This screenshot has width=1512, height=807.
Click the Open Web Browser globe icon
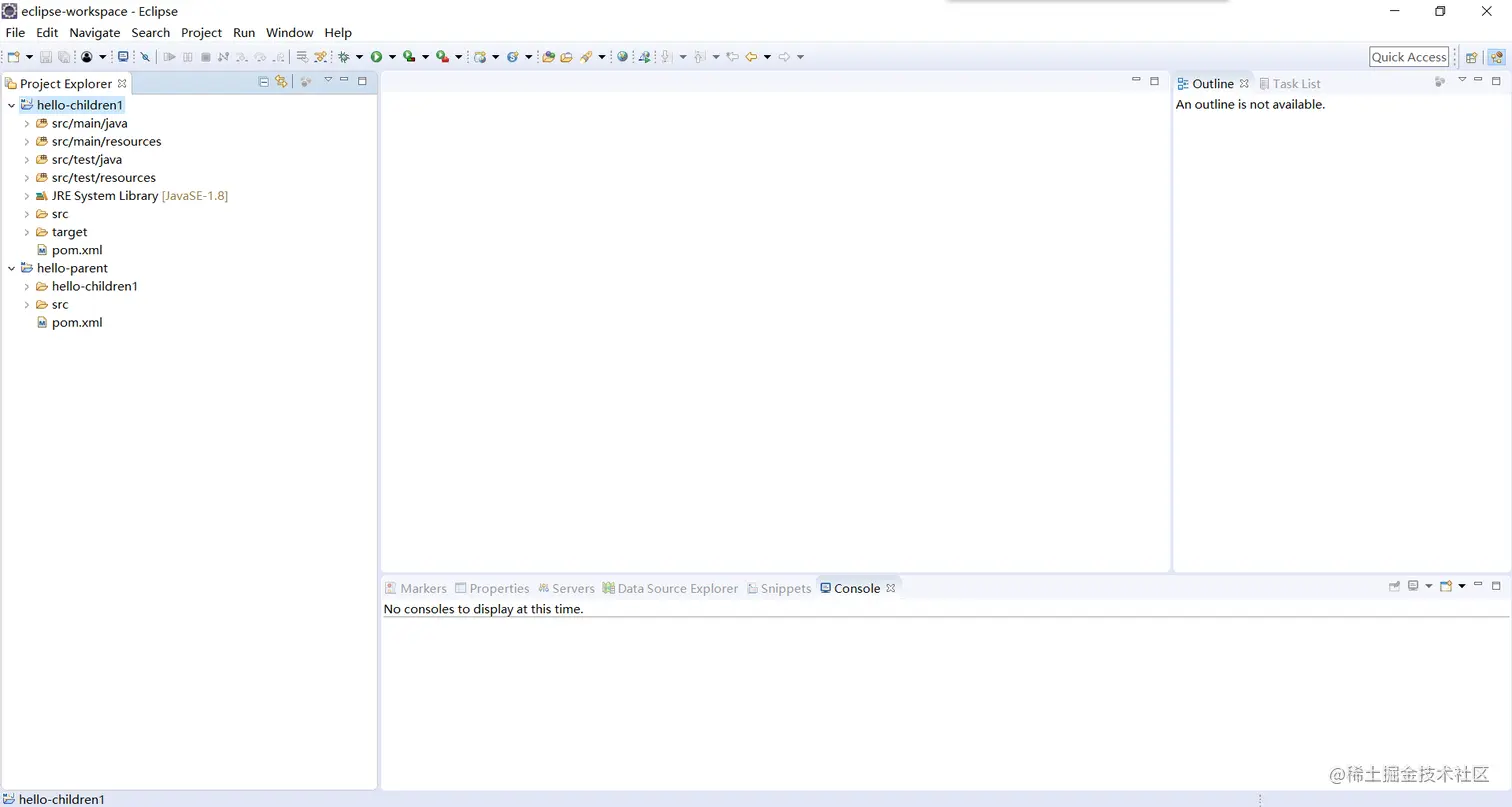pos(622,57)
